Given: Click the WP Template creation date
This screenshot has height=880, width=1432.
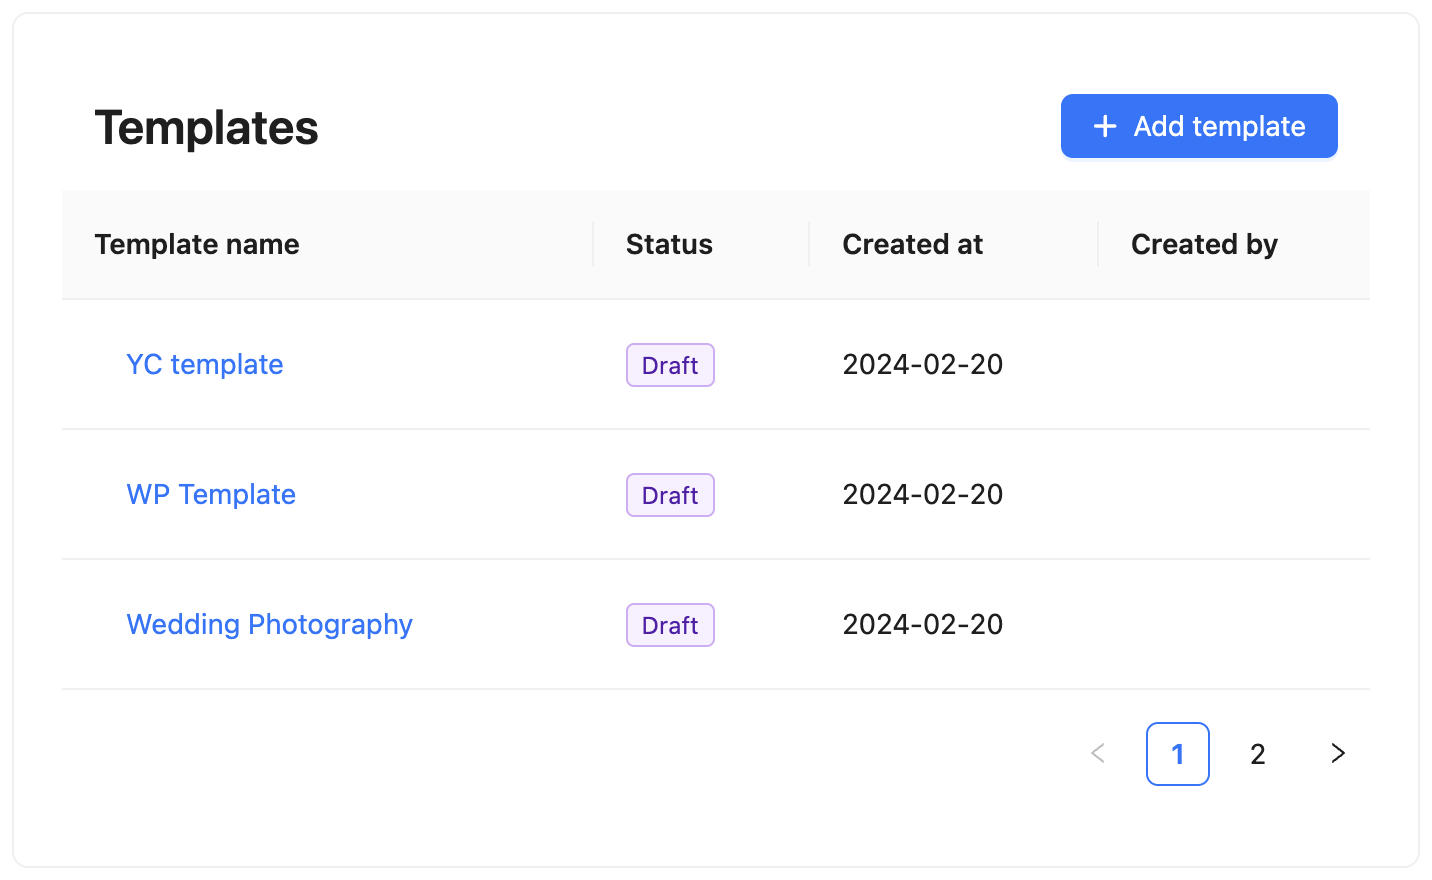Looking at the screenshot, I should [x=922, y=494].
